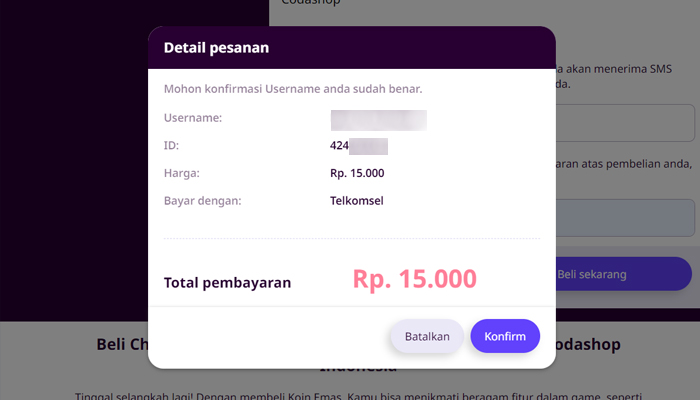Focus the lower shaded input field behind dialog
The width and height of the screenshot is (700, 400).
tap(625, 218)
